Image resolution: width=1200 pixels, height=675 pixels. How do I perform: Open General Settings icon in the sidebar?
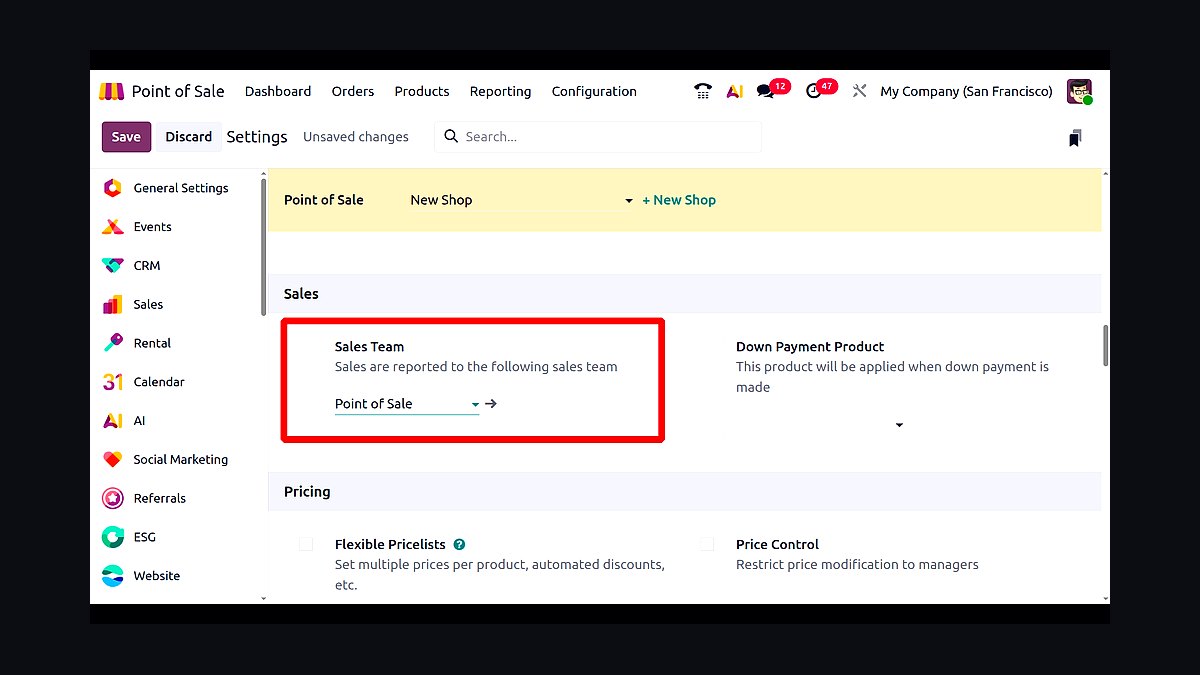tap(113, 188)
